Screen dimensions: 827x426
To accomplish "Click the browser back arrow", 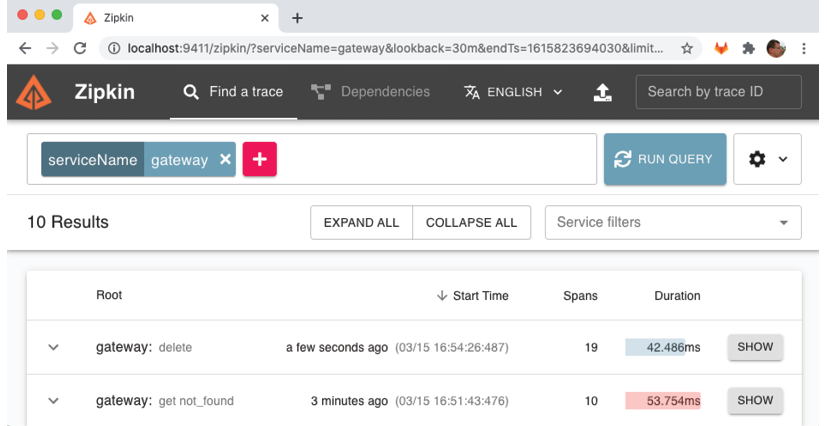I will coord(25,49).
